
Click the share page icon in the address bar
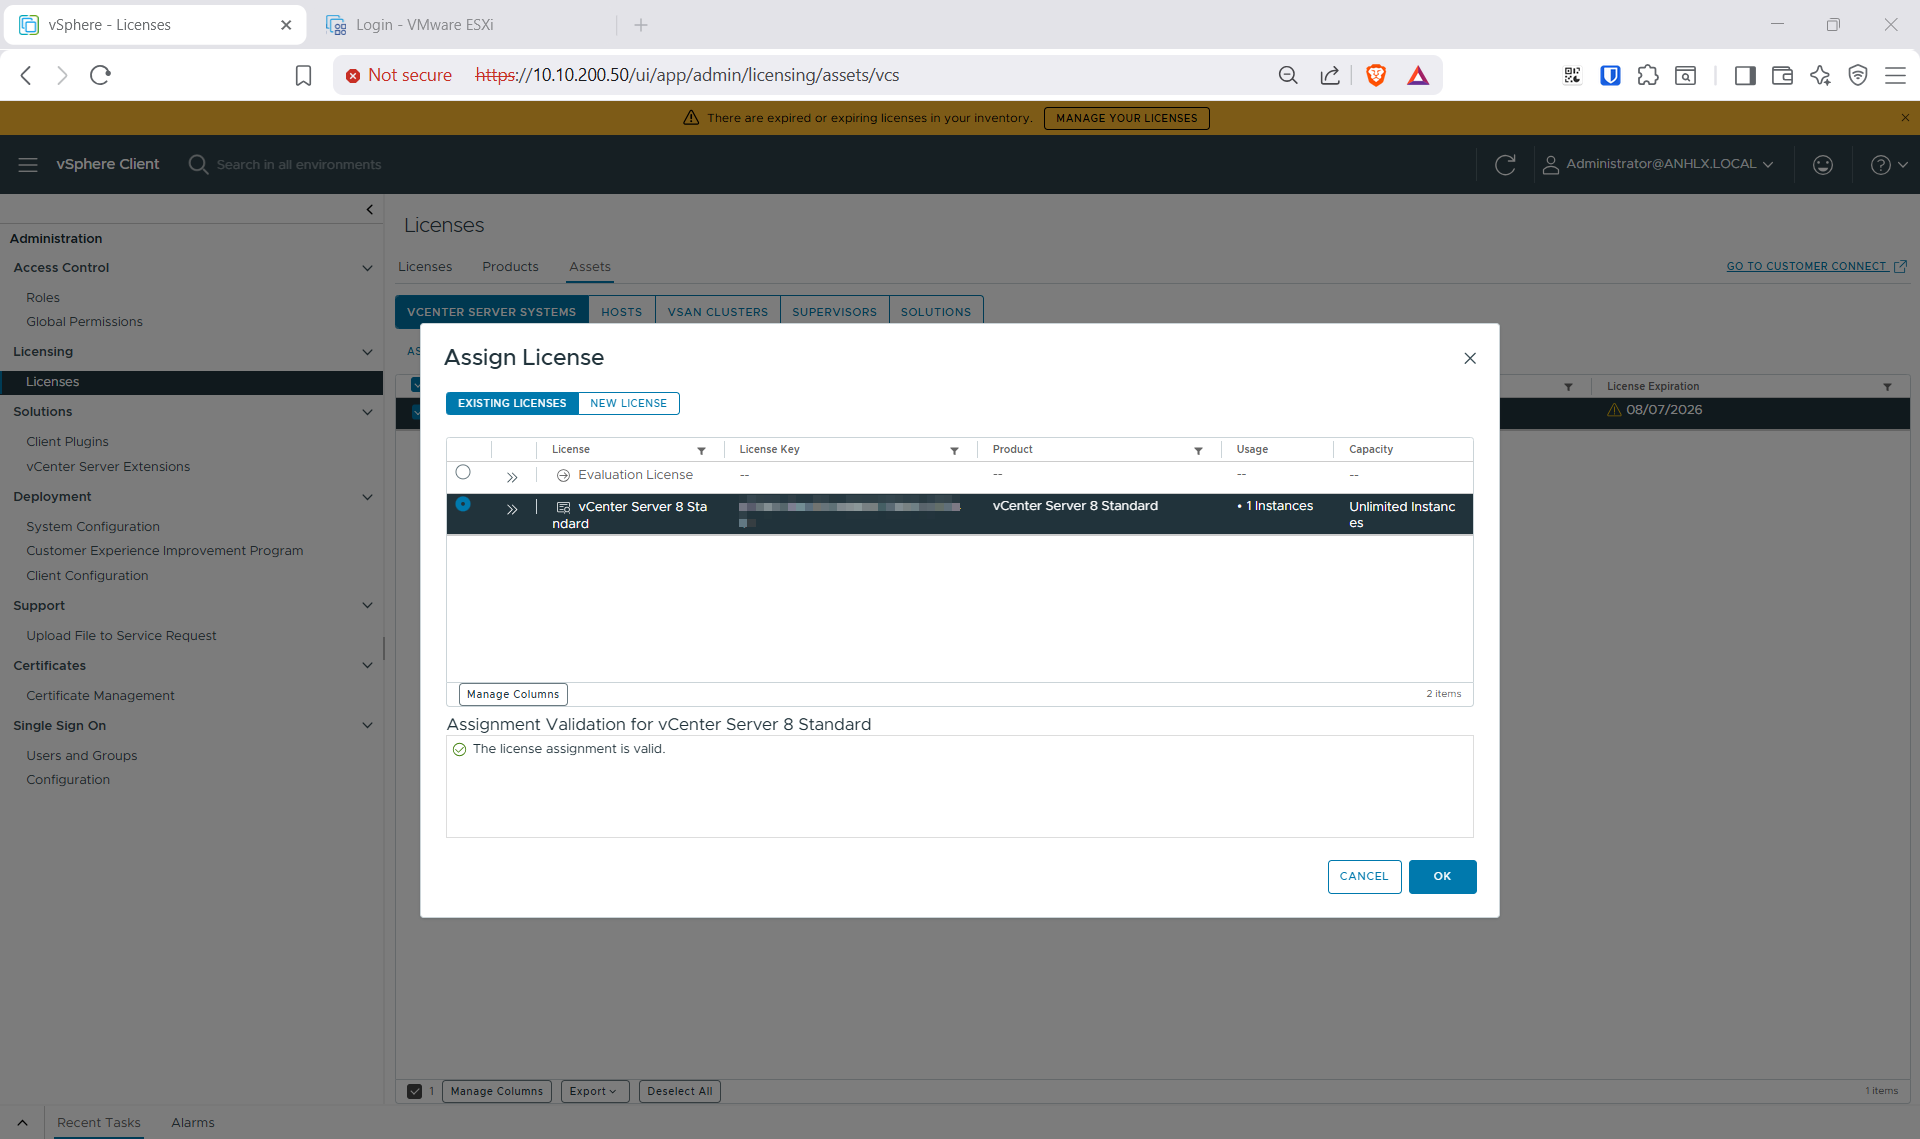click(1330, 75)
